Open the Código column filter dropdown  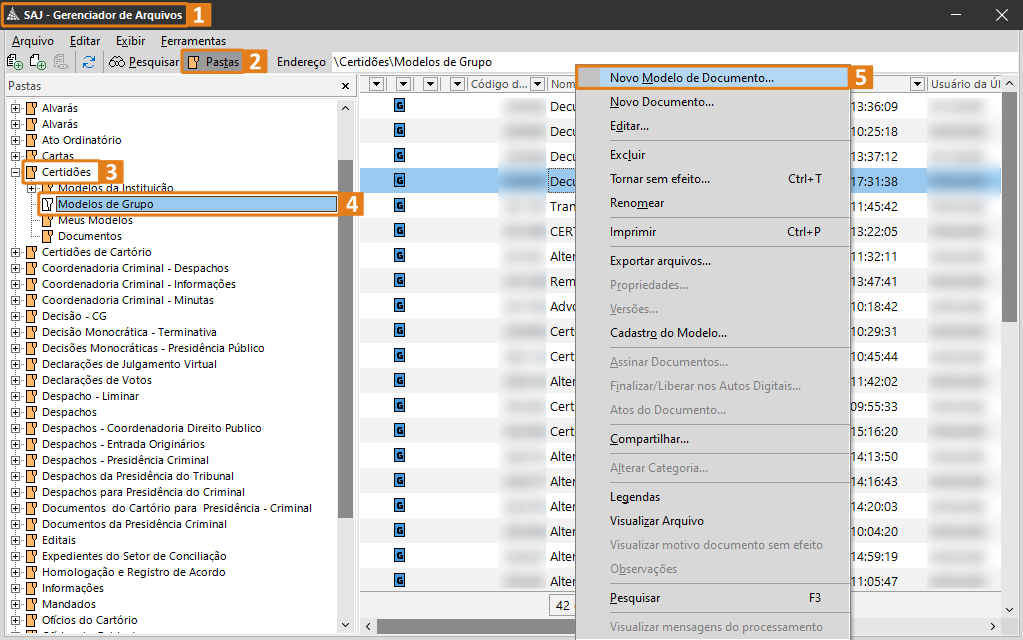538,84
